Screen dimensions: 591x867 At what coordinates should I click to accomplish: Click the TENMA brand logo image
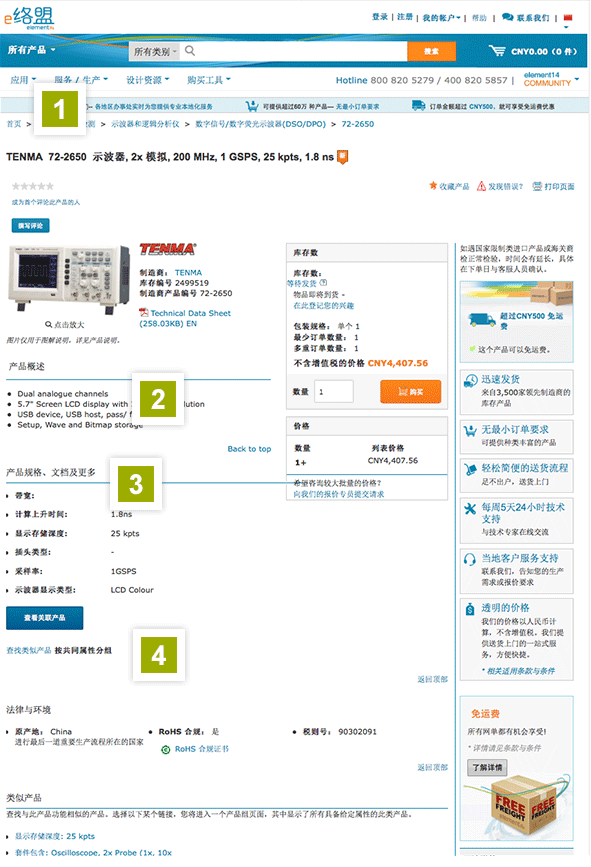pyautogui.click(x=168, y=249)
